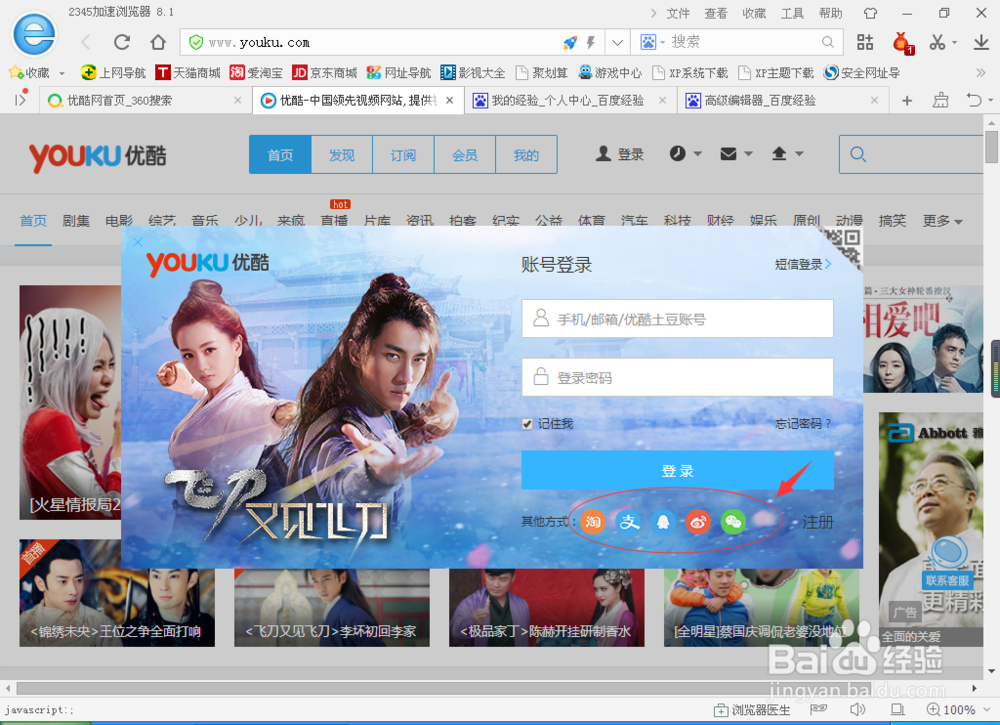Open the 收藏 favorites star bookmark

coord(29,73)
